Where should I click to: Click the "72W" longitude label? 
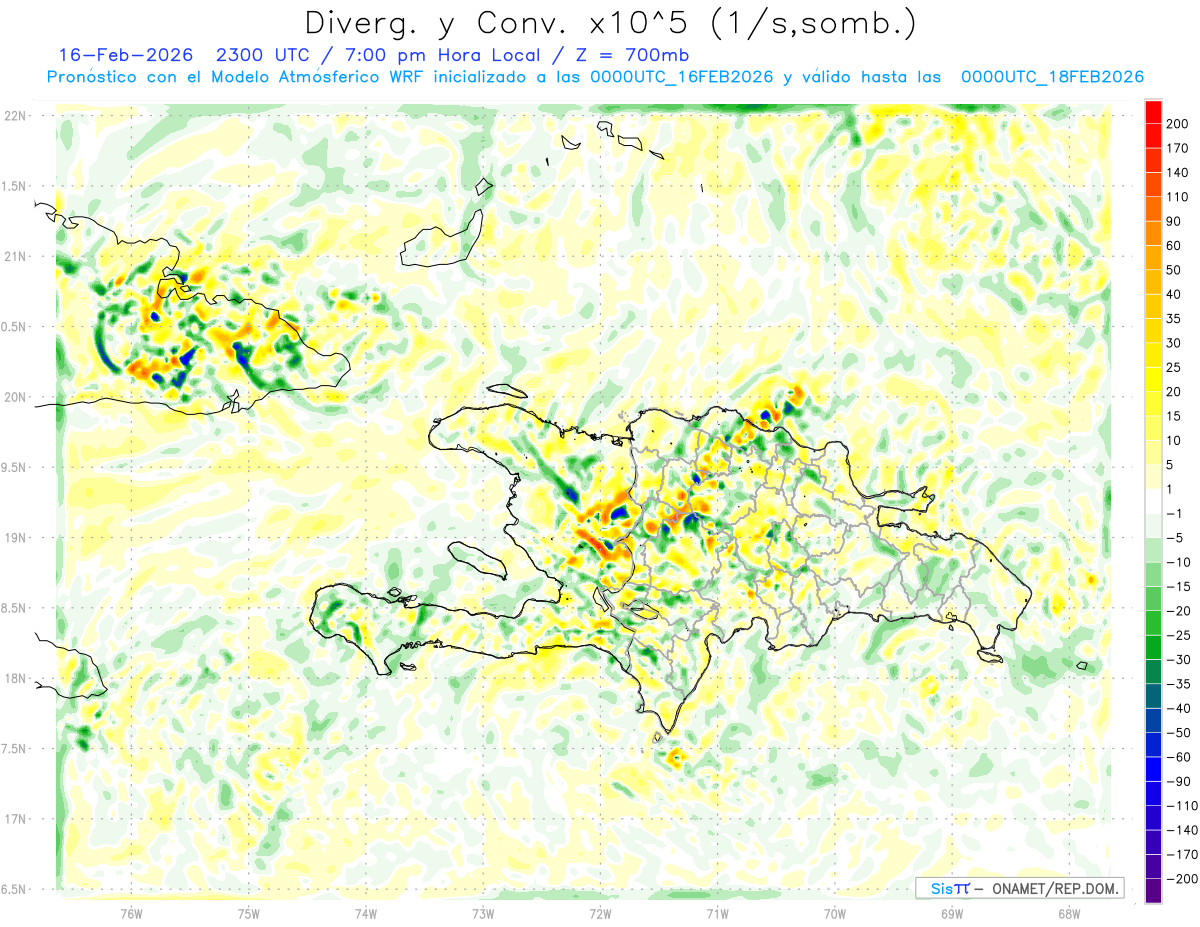pos(600,913)
